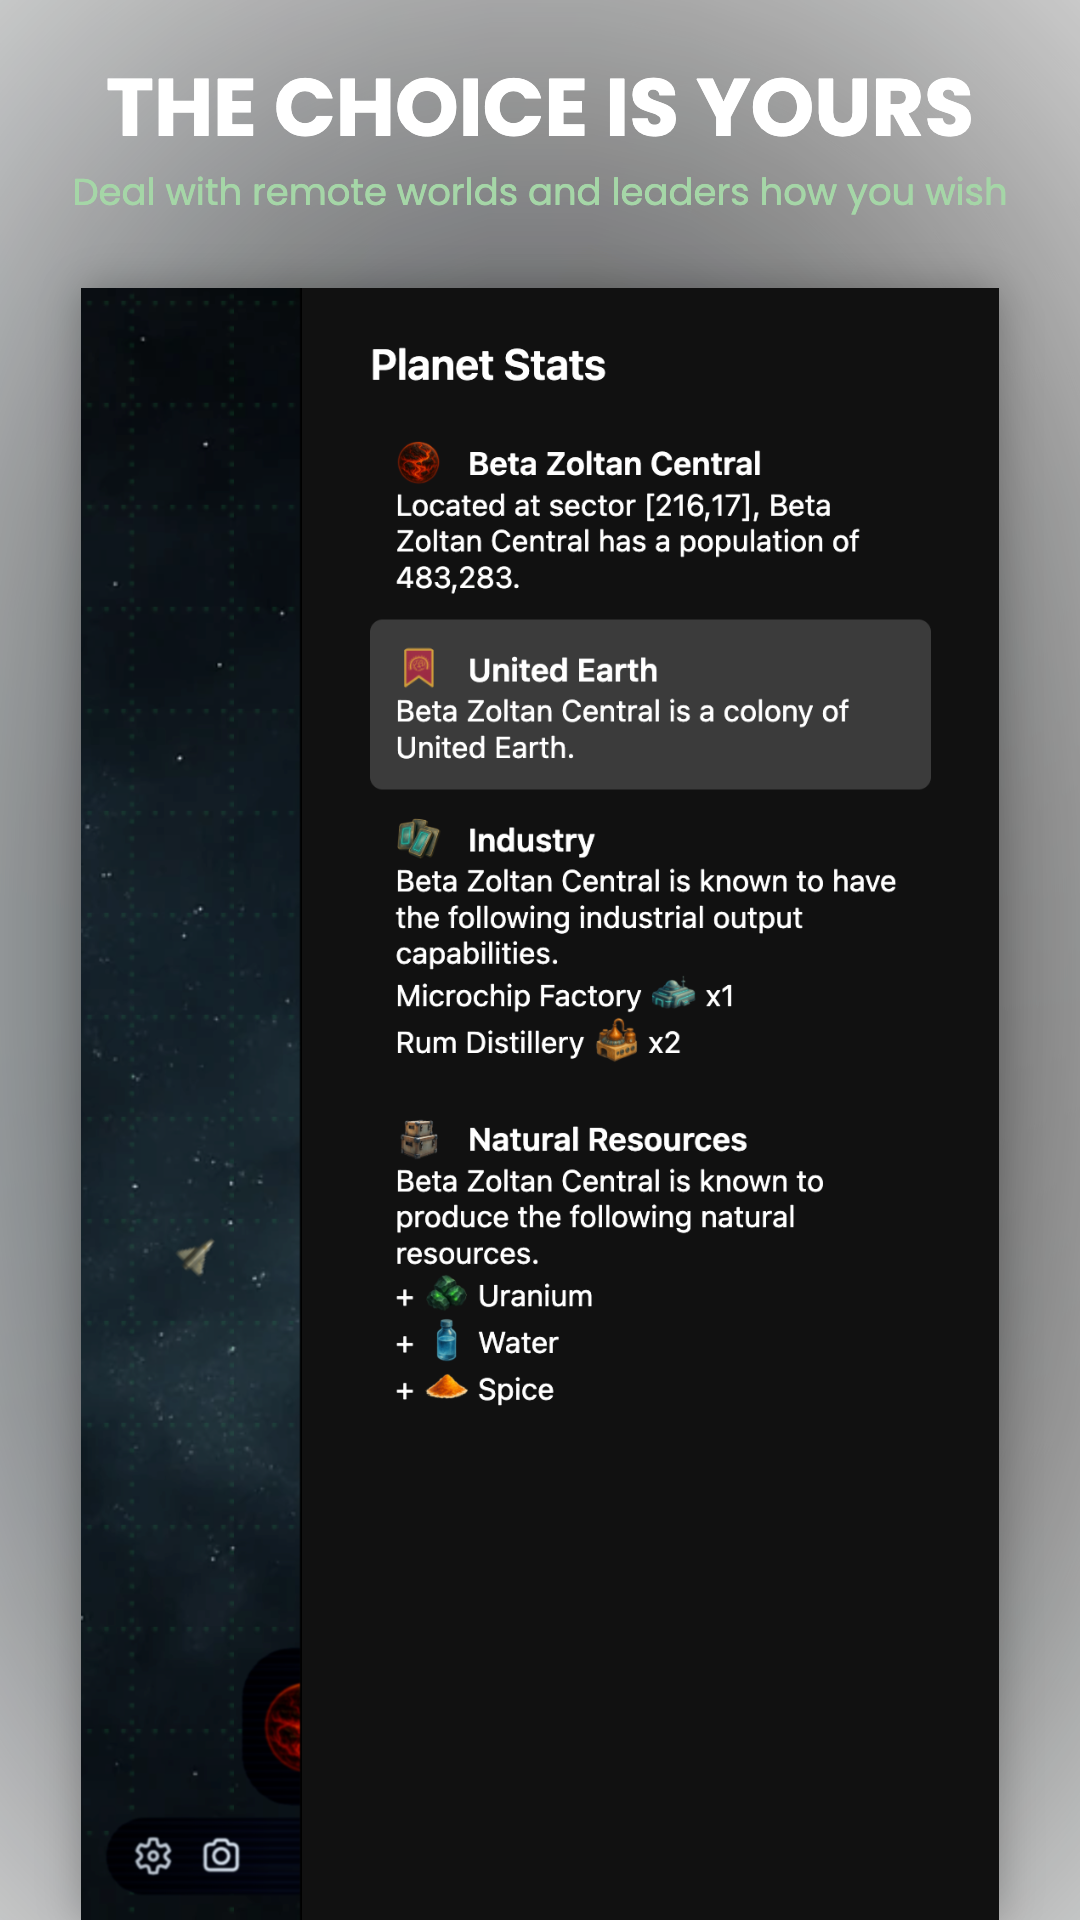Expand the plus sign next to Water
This screenshot has width=1080, height=1920.
(x=405, y=1345)
